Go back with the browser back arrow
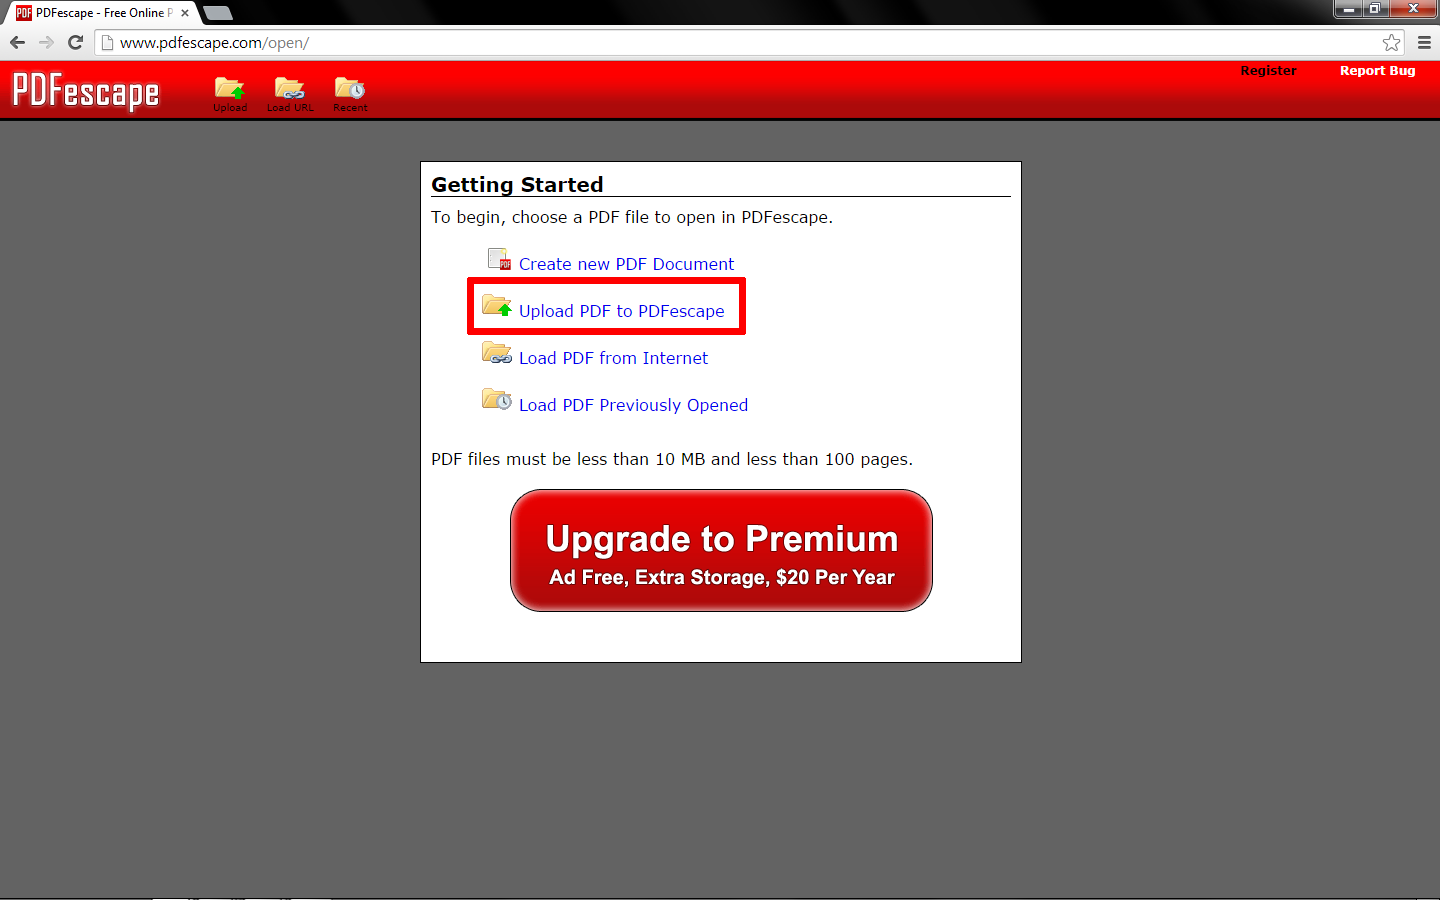 [17, 43]
